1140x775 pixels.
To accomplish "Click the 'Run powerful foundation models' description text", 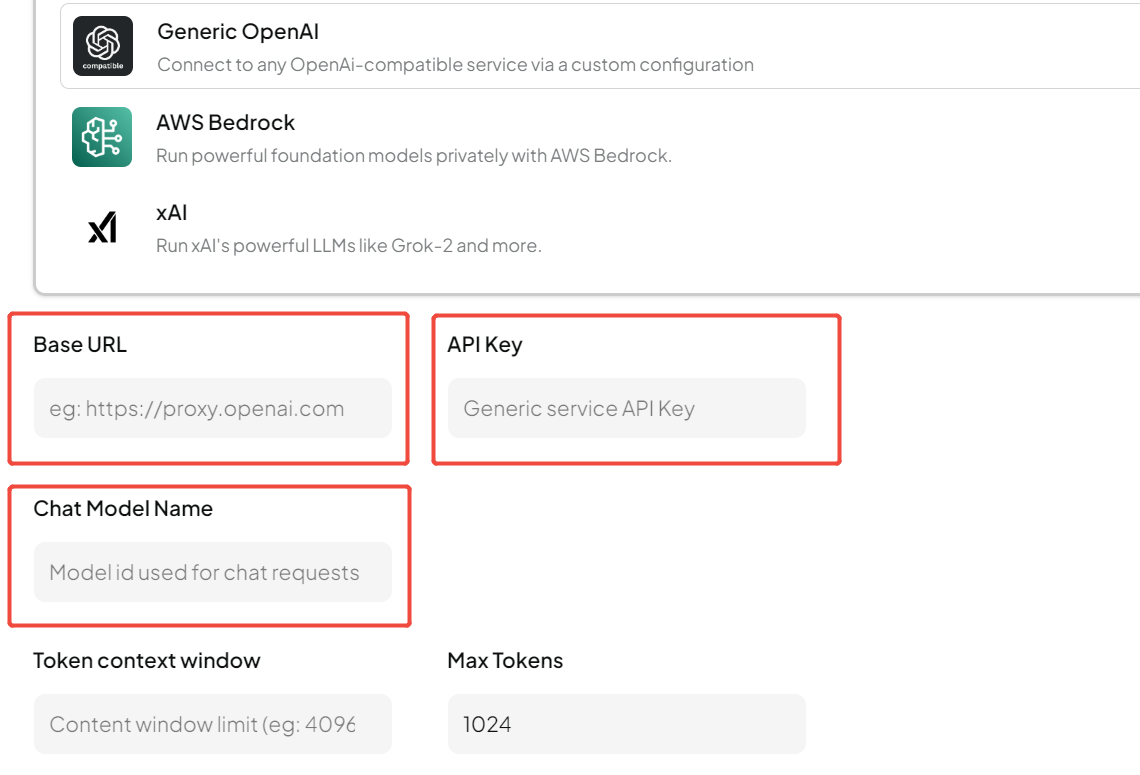I will [x=414, y=156].
